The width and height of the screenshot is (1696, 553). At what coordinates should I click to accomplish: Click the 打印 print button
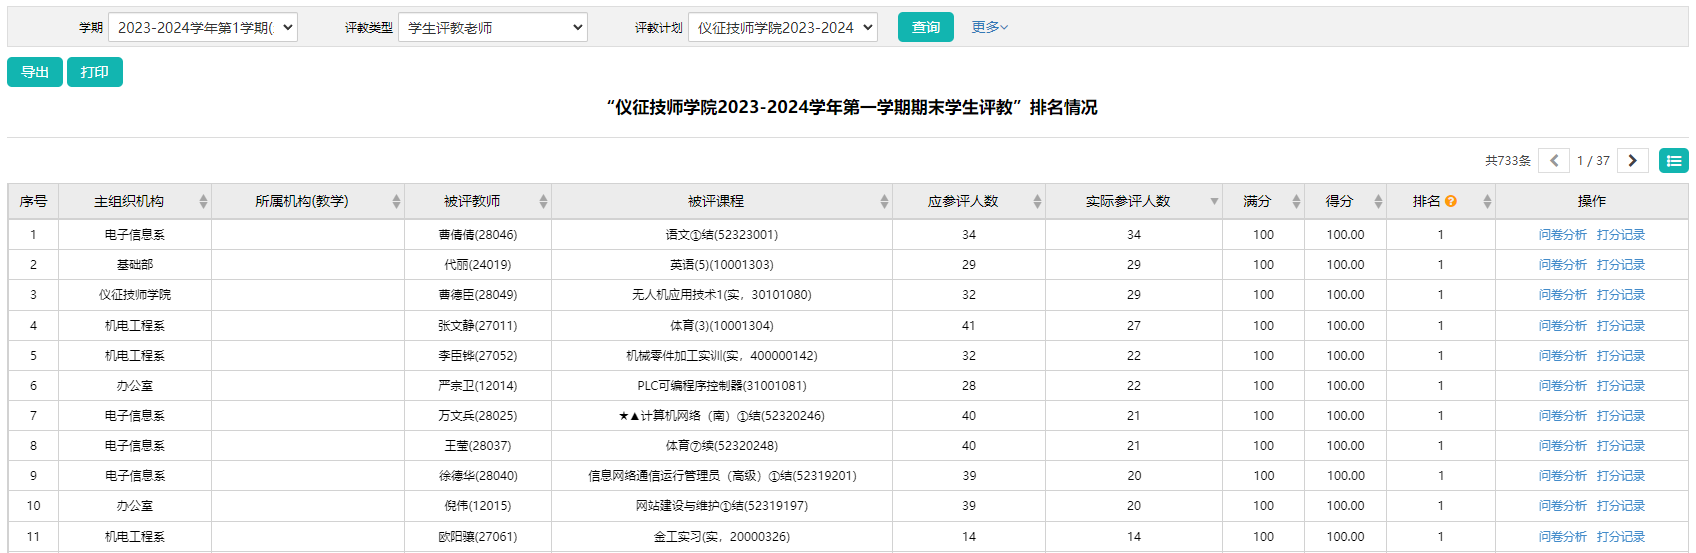click(x=95, y=72)
